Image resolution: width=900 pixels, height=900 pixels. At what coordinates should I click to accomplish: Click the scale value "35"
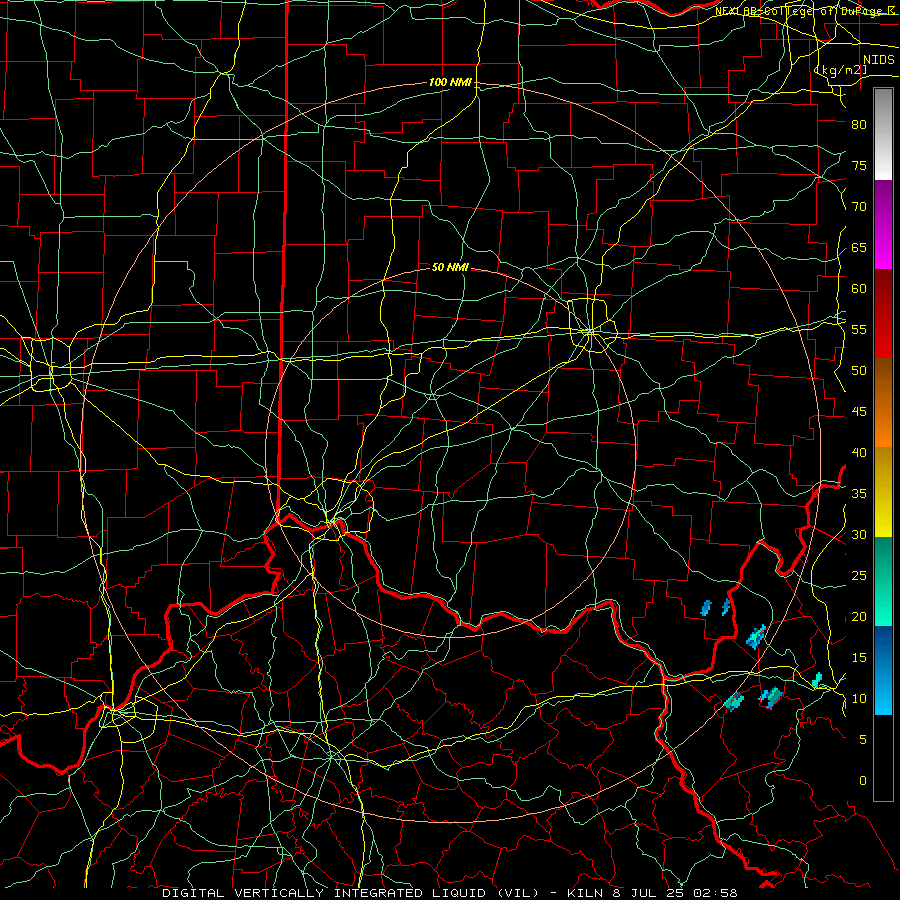pyautogui.click(x=859, y=494)
